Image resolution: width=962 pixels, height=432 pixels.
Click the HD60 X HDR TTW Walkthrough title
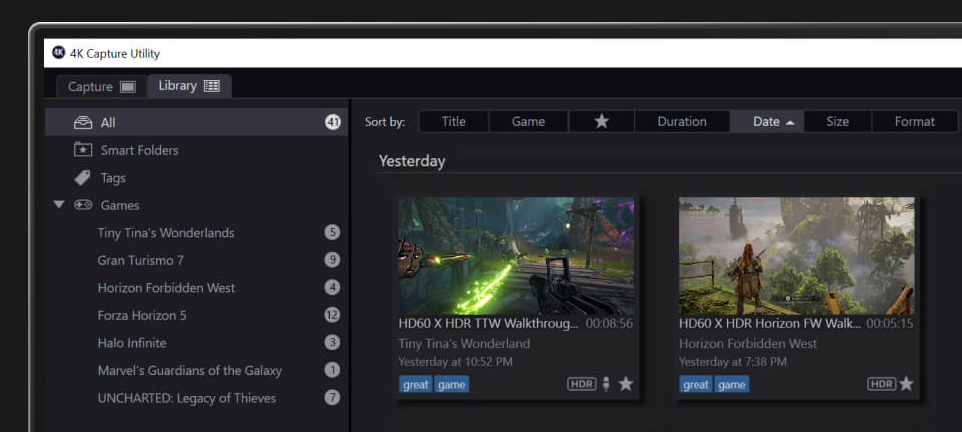[488, 323]
